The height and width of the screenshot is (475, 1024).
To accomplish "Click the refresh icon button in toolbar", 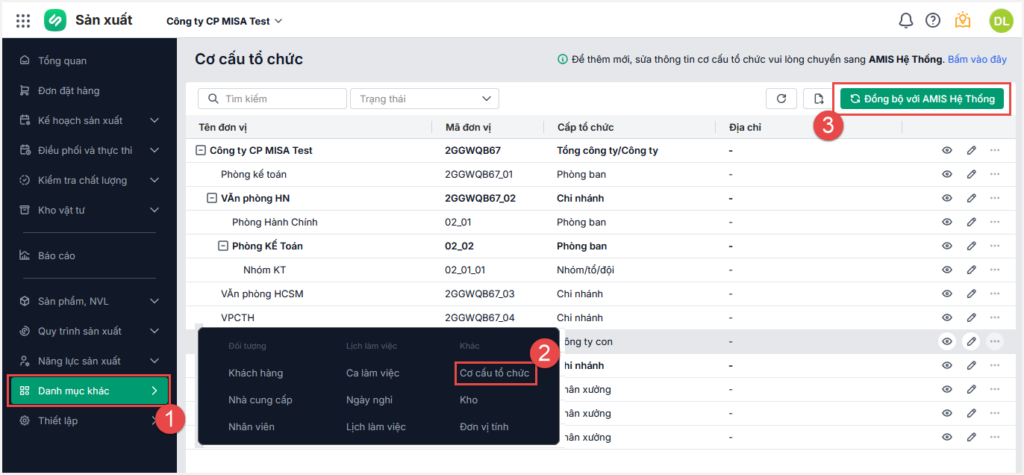I will (x=781, y=99).
